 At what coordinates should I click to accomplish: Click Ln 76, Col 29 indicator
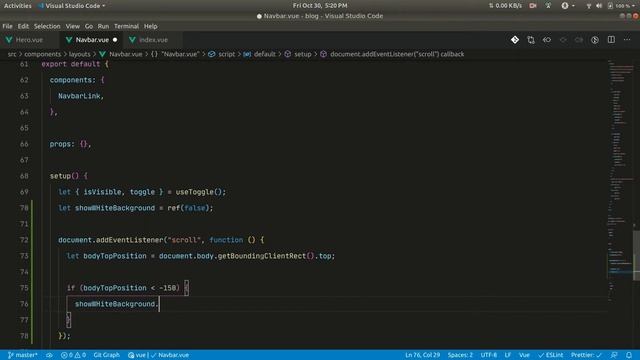click(422, 355)
